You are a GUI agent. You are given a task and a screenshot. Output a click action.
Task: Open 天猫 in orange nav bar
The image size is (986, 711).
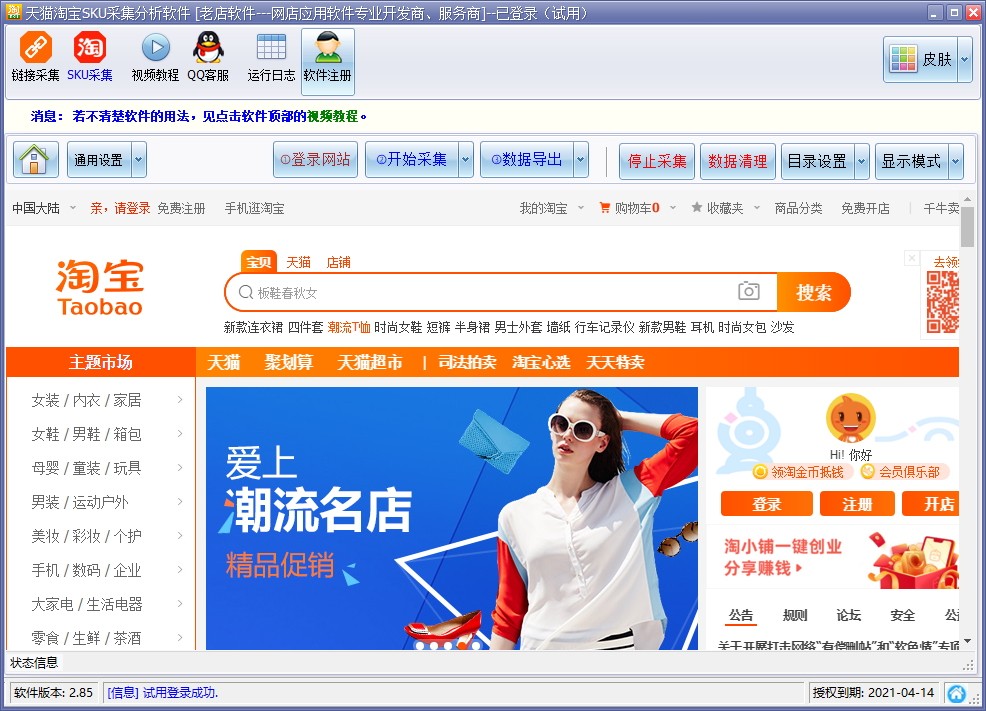click(224, 362)
